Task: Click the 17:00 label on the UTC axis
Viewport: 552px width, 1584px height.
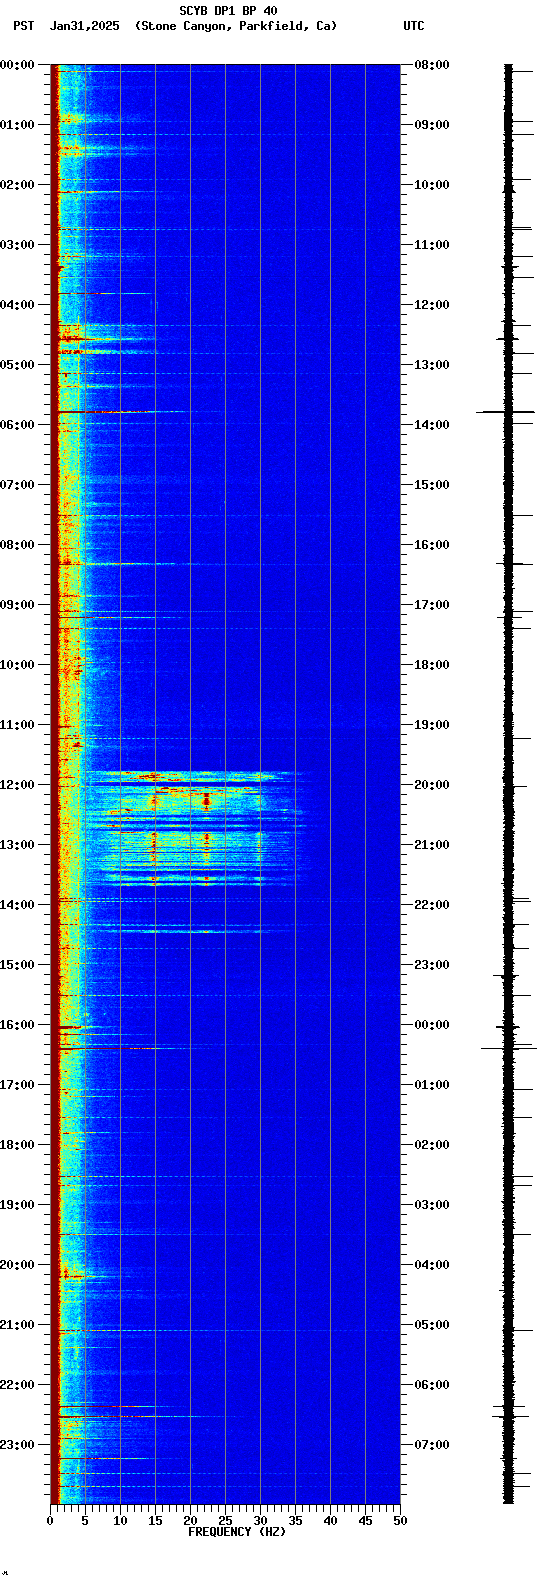Action: pyautogui.click(x=432, y=605)
